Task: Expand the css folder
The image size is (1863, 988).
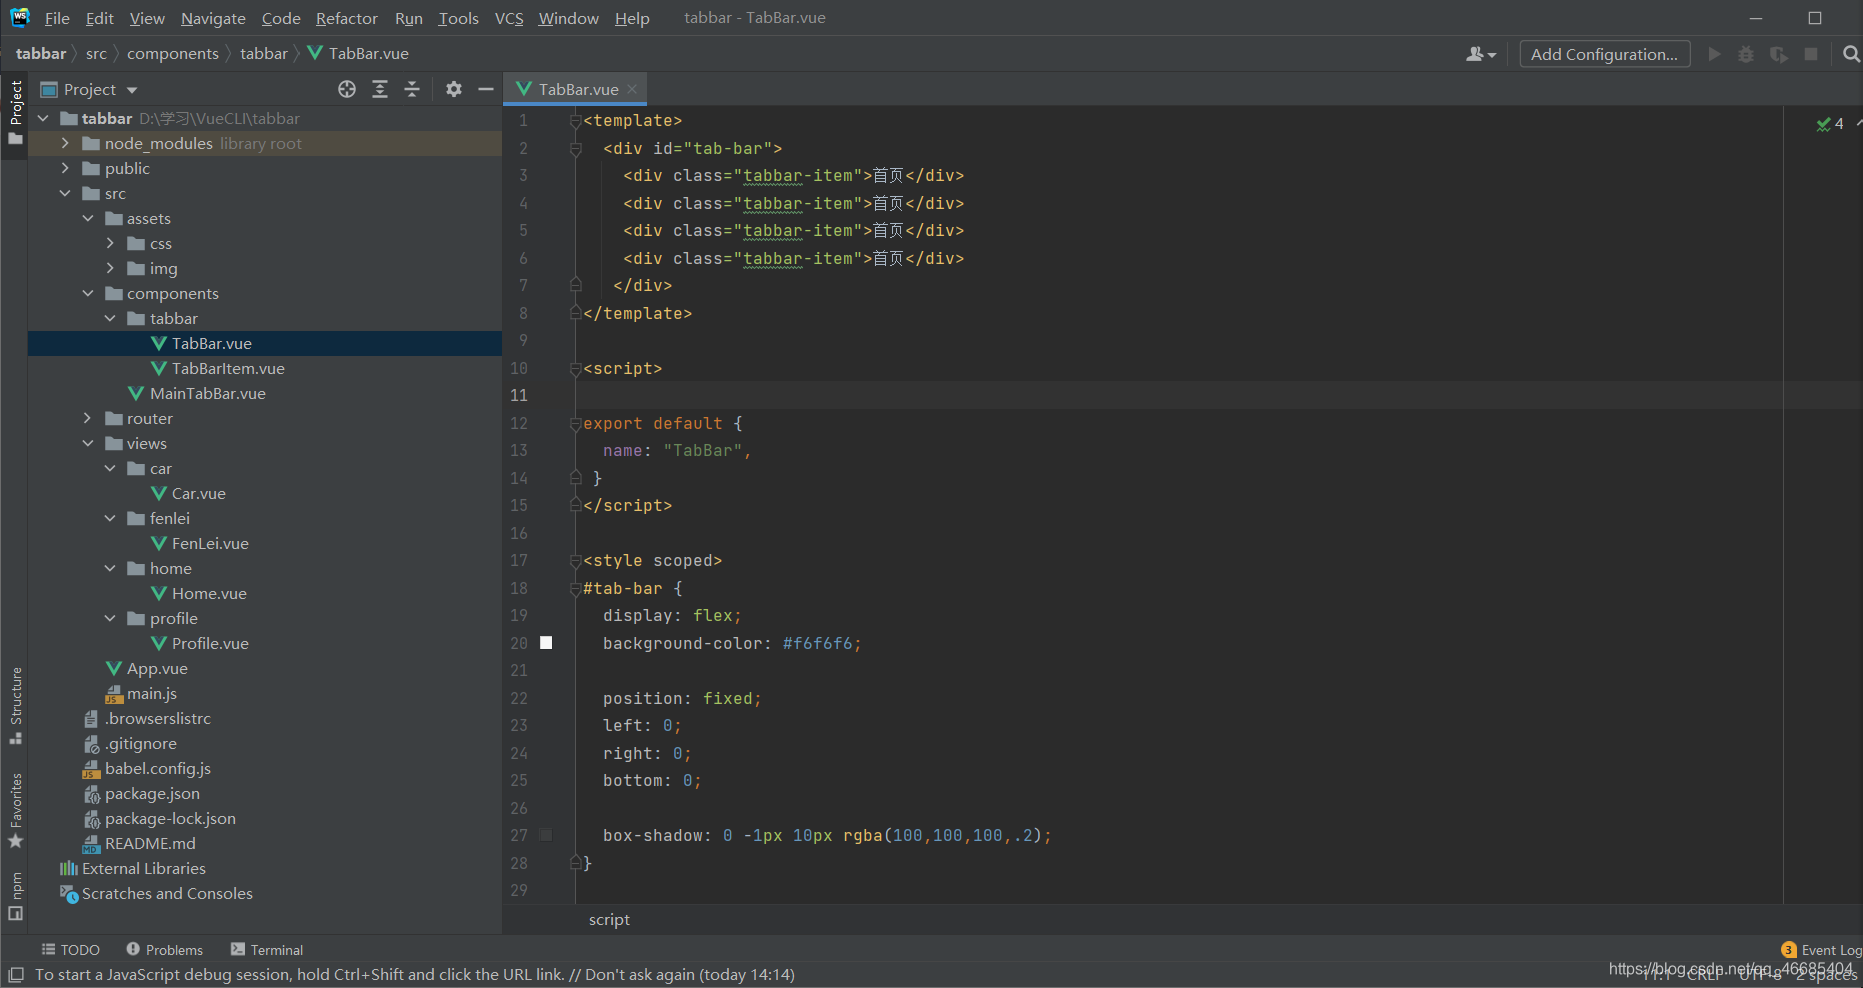Action: pos(110,243)
